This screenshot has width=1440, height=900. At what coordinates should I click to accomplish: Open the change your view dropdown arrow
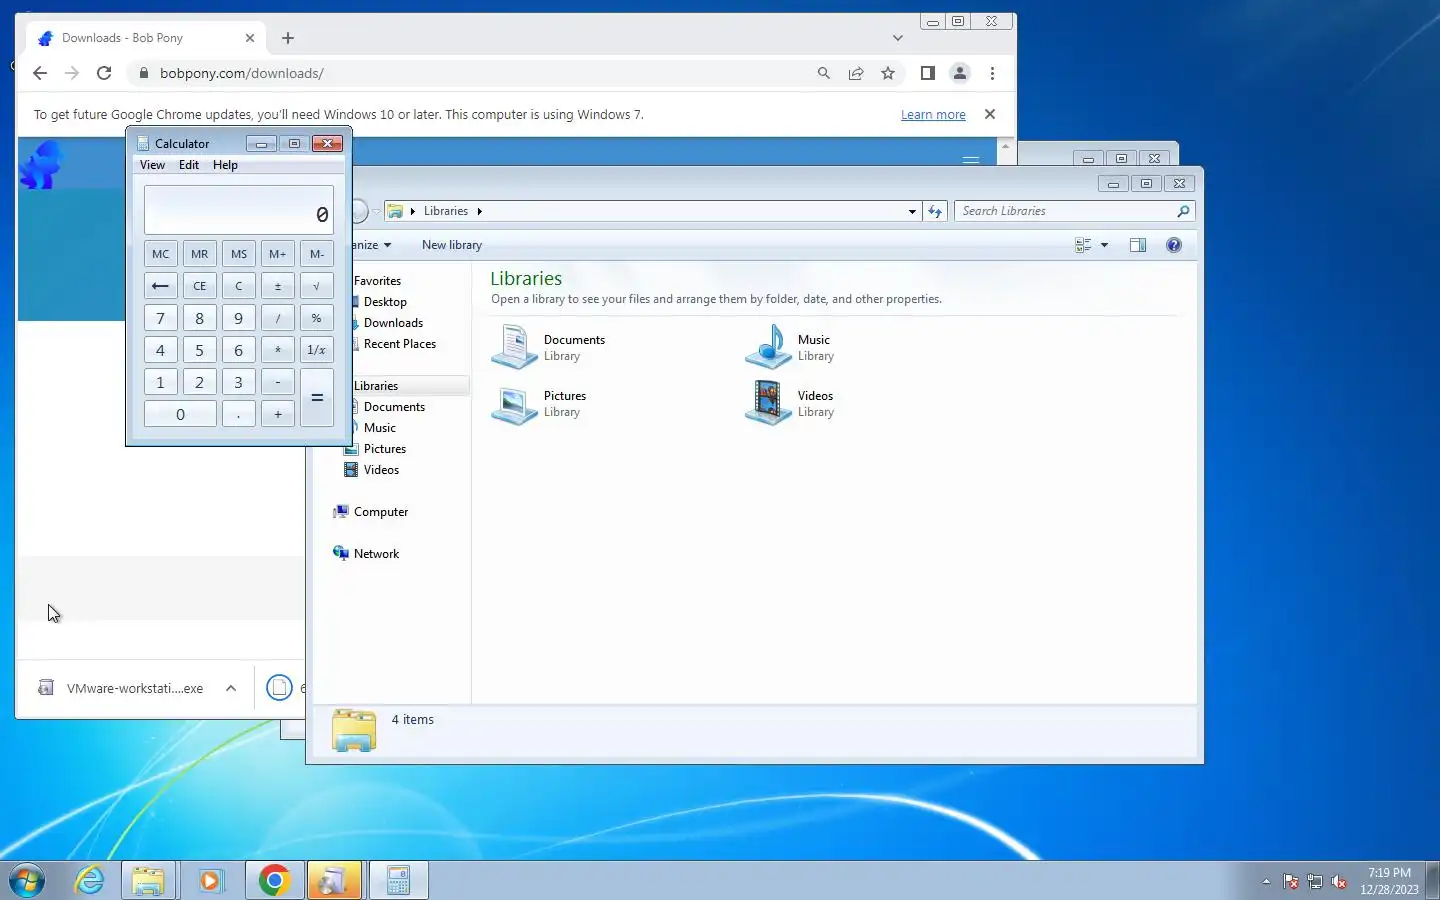click(1104, 245)
